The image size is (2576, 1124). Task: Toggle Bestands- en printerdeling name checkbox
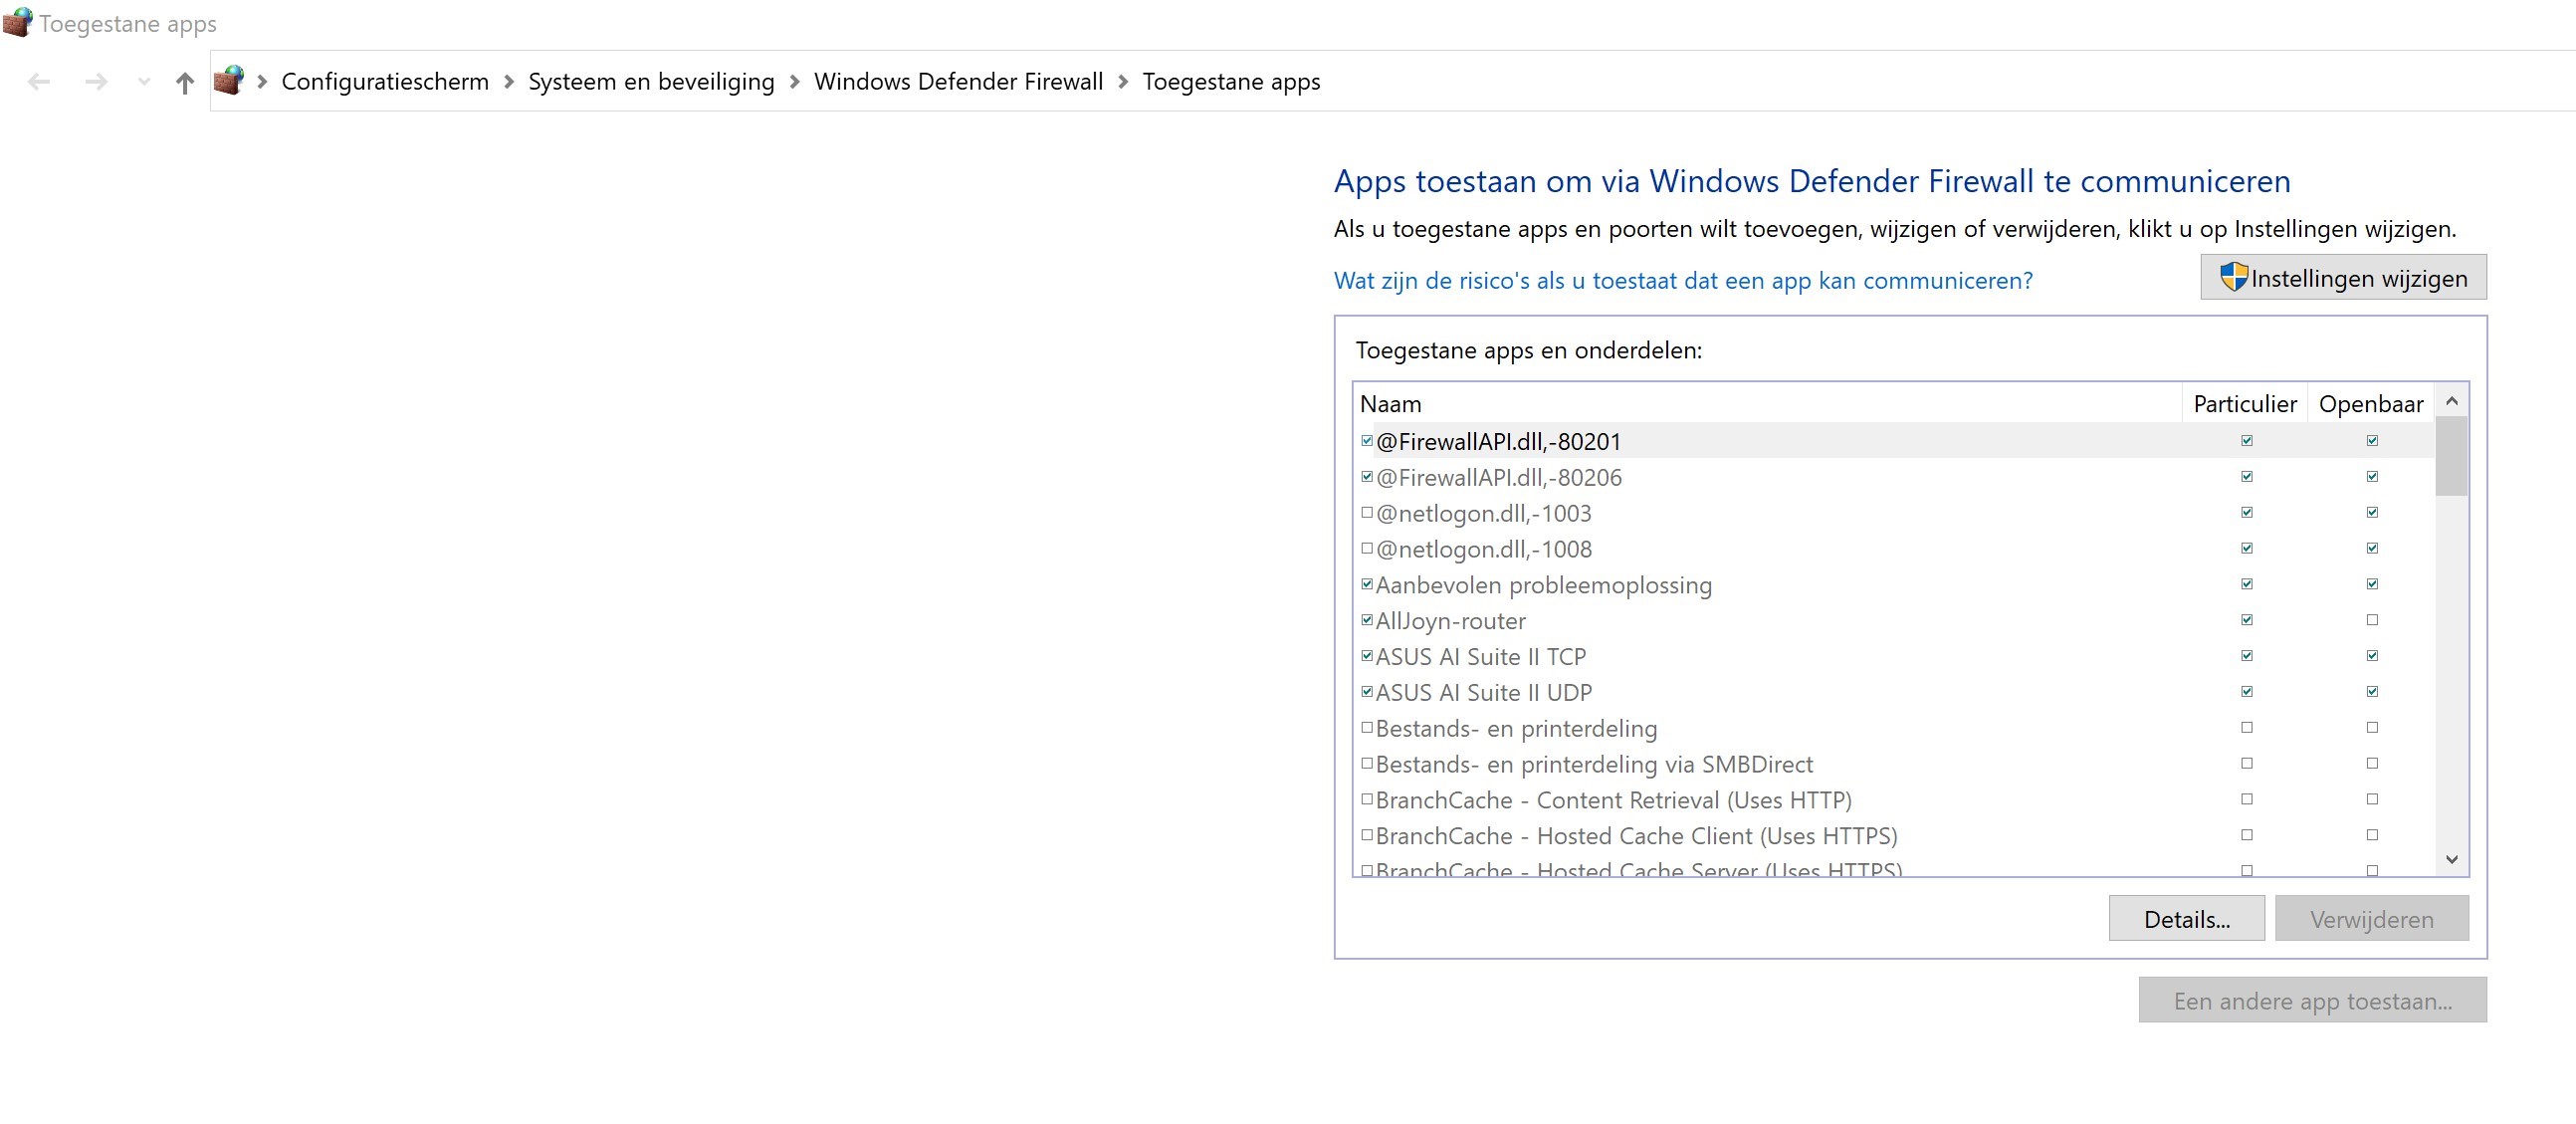coord(1367,728)
